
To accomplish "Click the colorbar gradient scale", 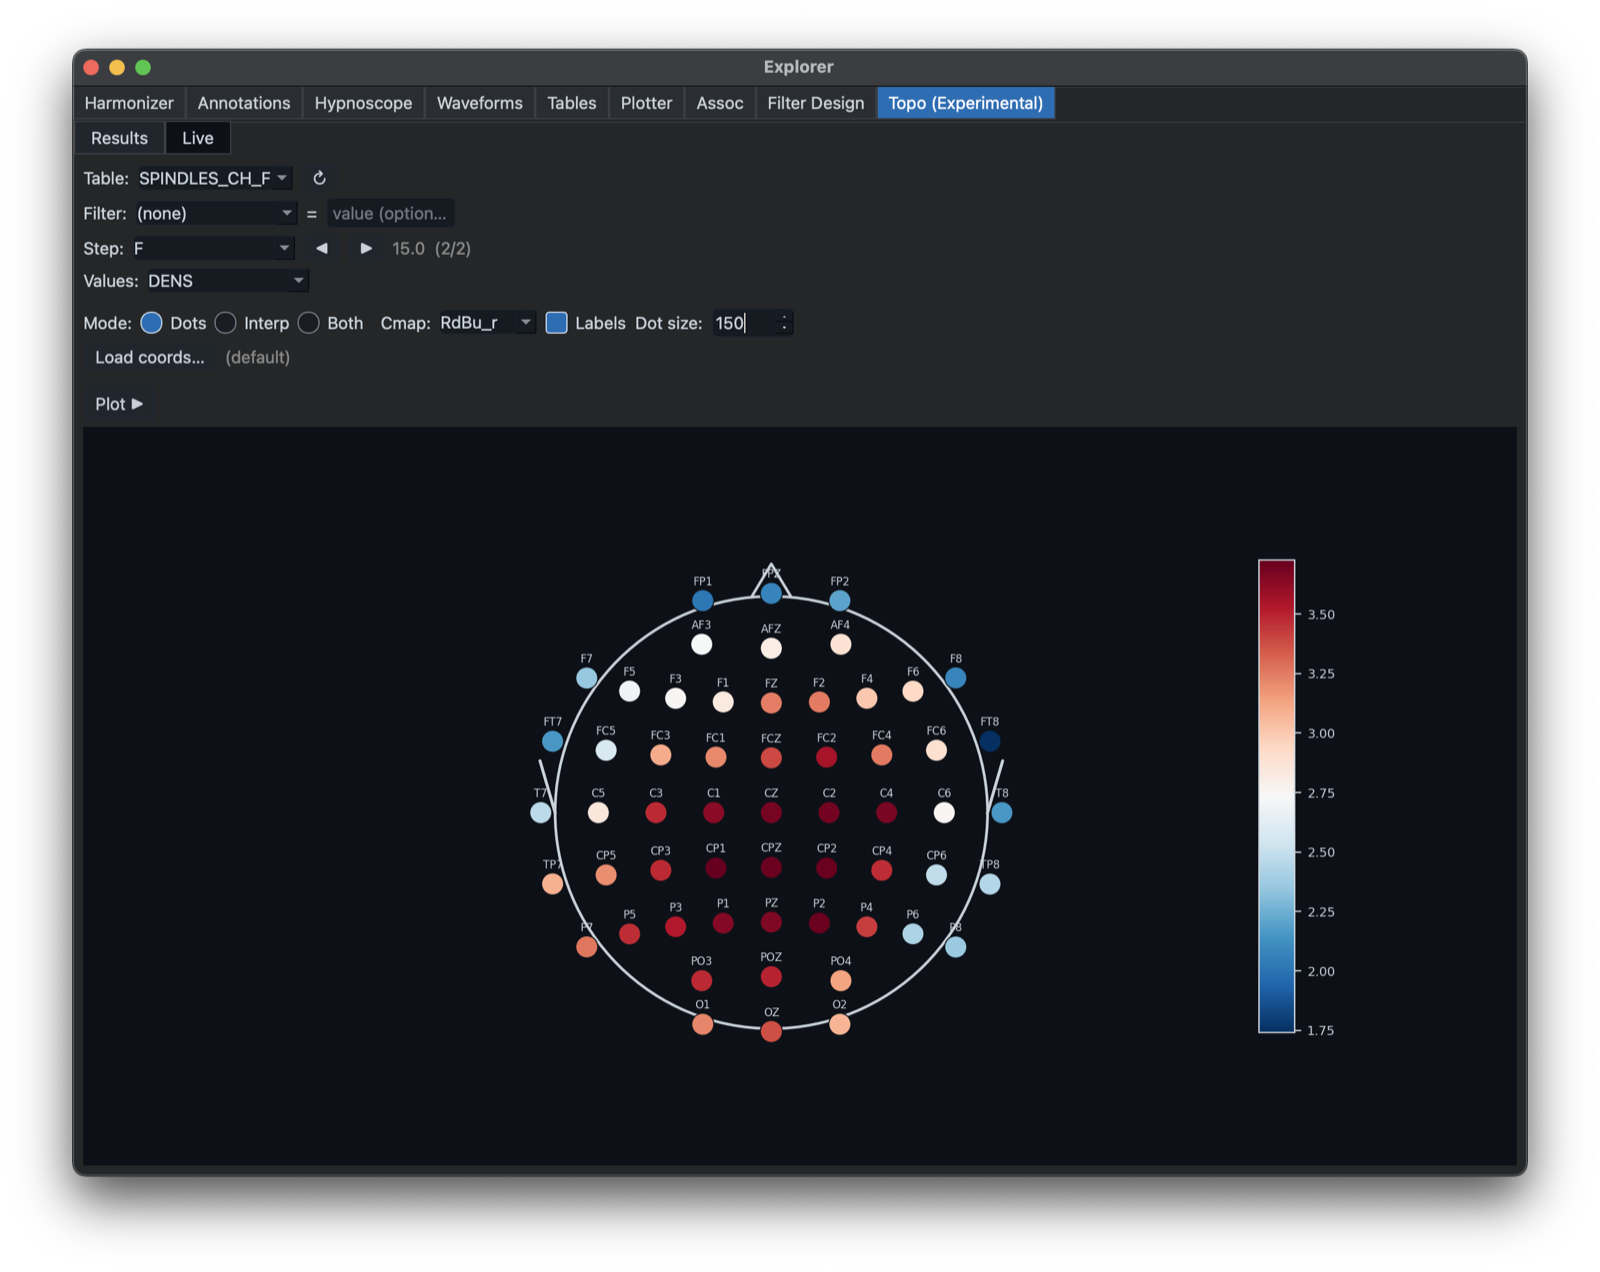I will [1276, 795].
